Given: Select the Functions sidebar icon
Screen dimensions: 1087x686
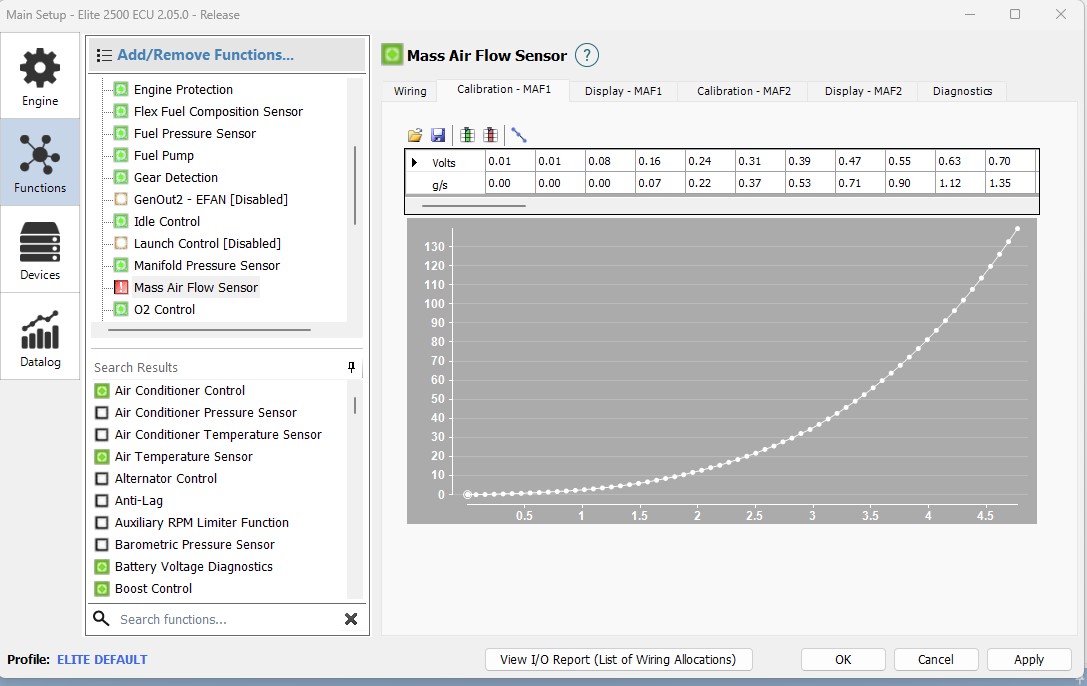Looking at the screenshot, I should [40, 163].
